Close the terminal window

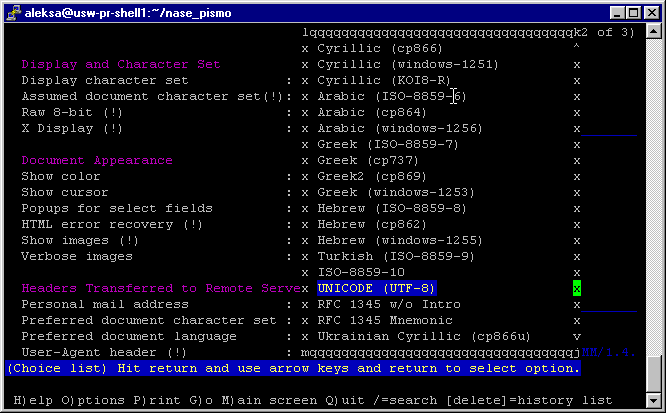pyautogui.click(x=650, y=11)
